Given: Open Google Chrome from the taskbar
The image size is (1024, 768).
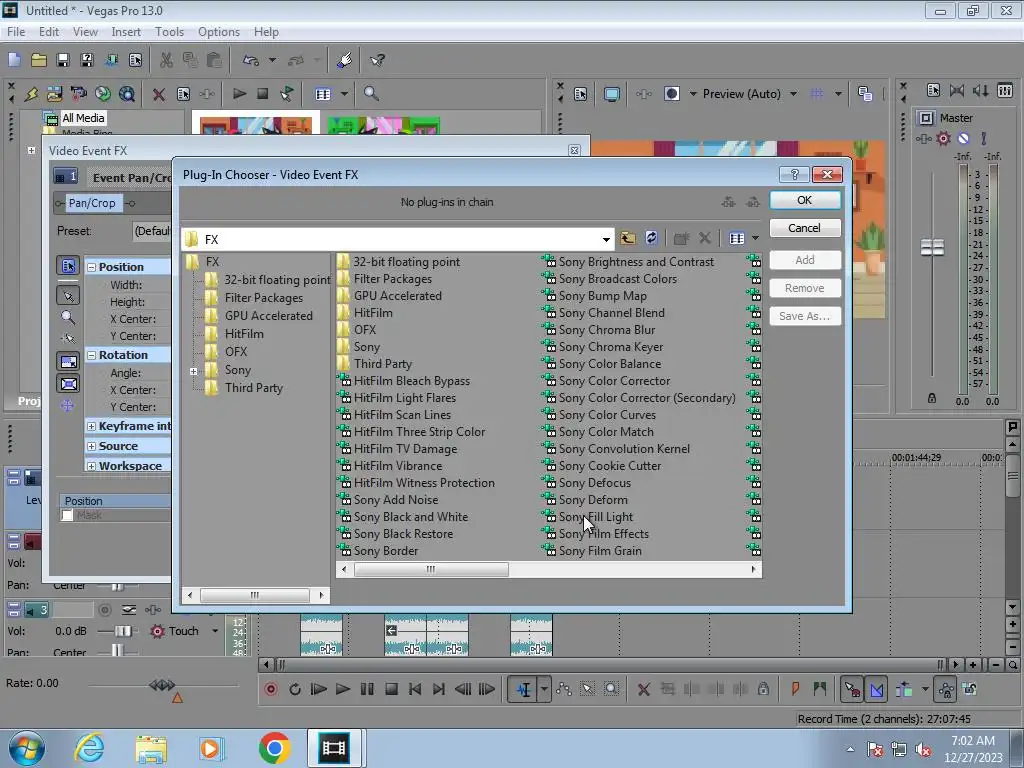Looking at the screenshot, I should click(x=274, y=748).
